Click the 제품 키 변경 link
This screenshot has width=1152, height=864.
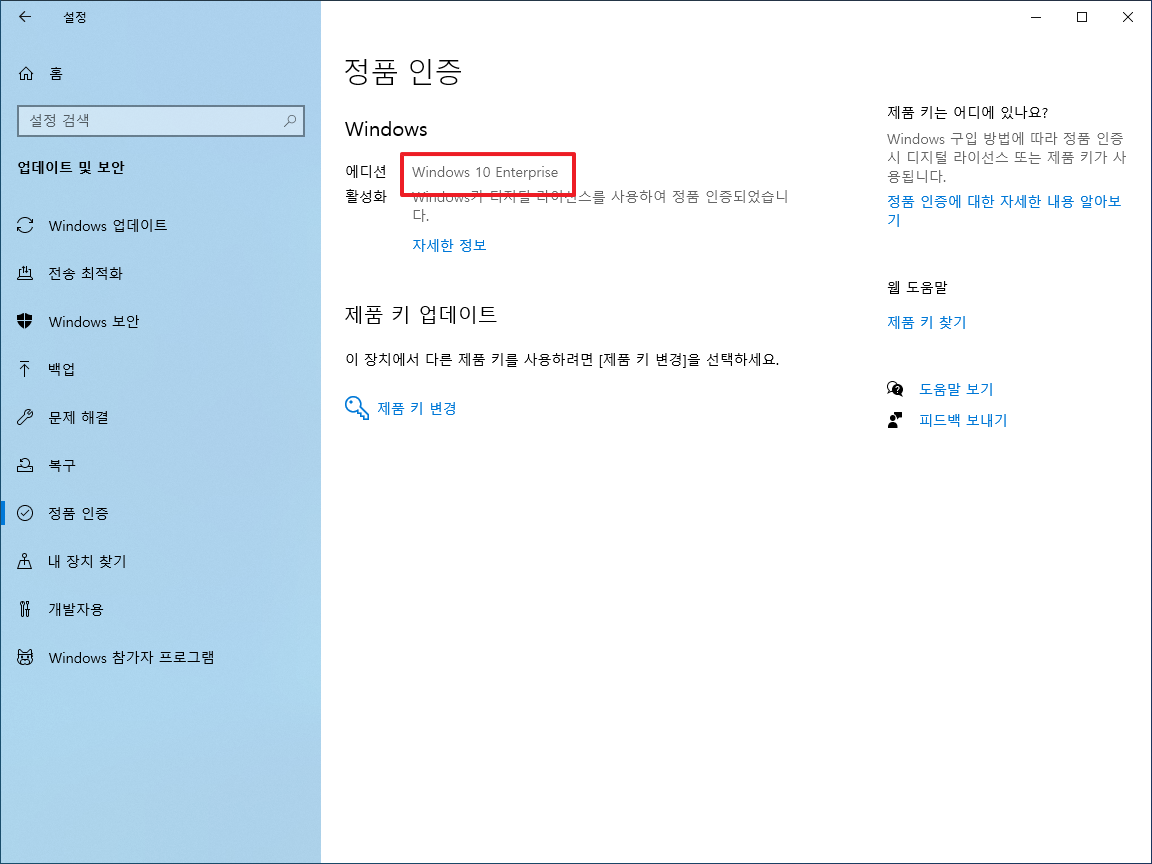point(417,408)
